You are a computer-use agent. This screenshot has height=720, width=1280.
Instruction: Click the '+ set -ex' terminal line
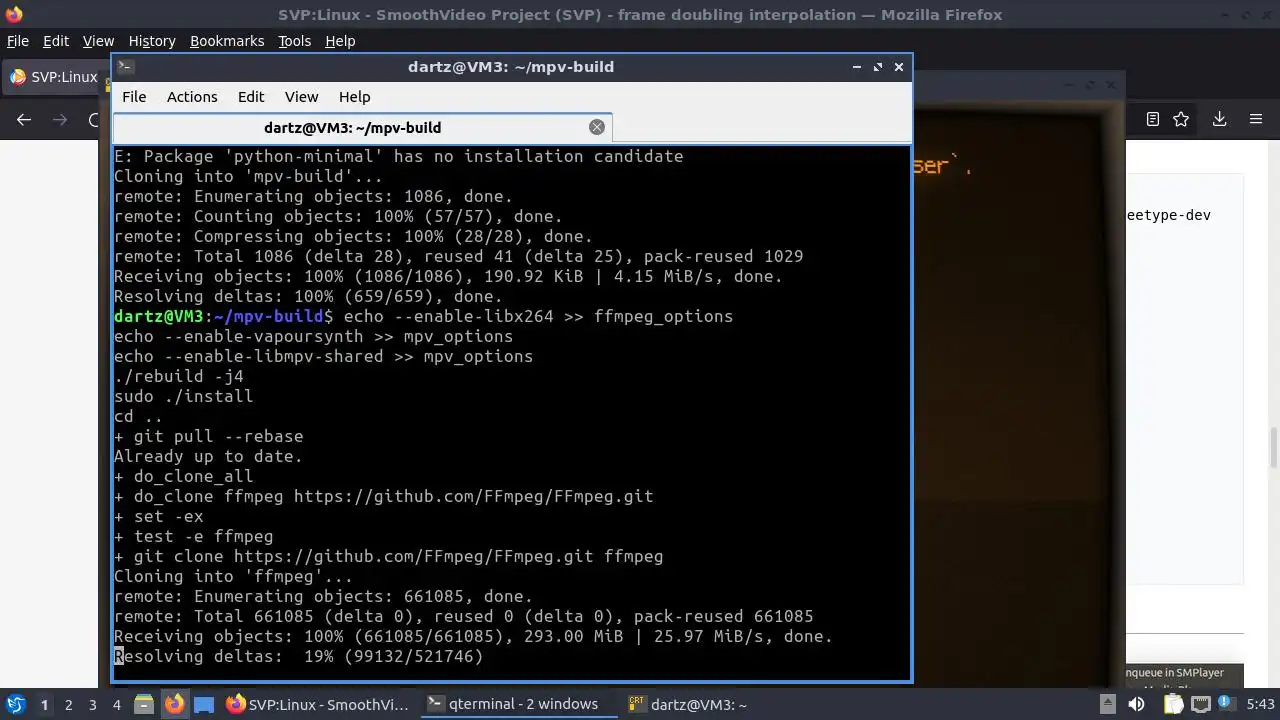pos(159,516)
